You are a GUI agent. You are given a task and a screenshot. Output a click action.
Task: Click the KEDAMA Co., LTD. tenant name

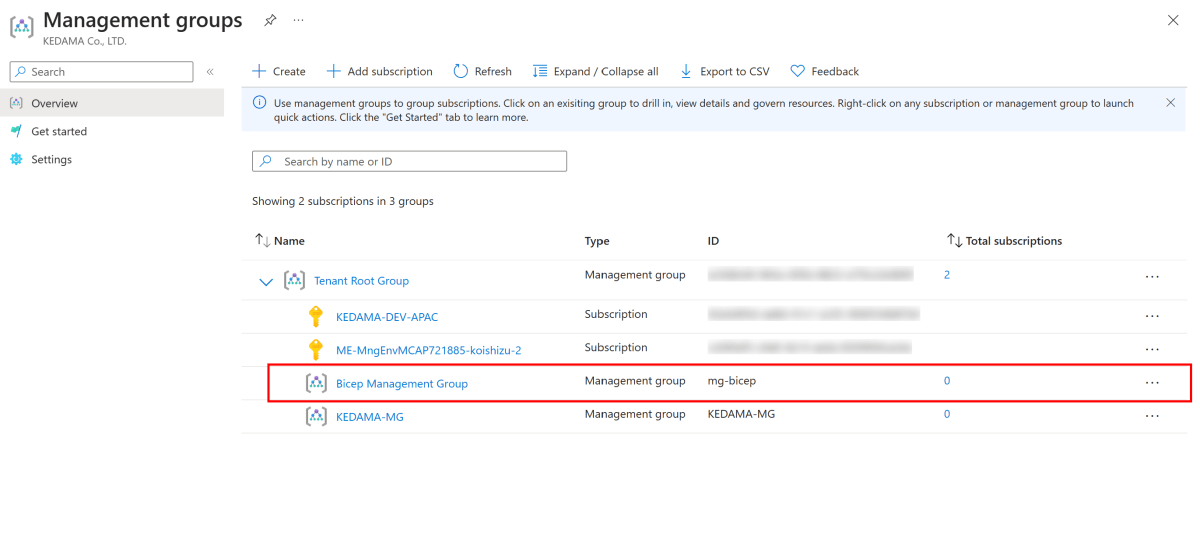85,42
